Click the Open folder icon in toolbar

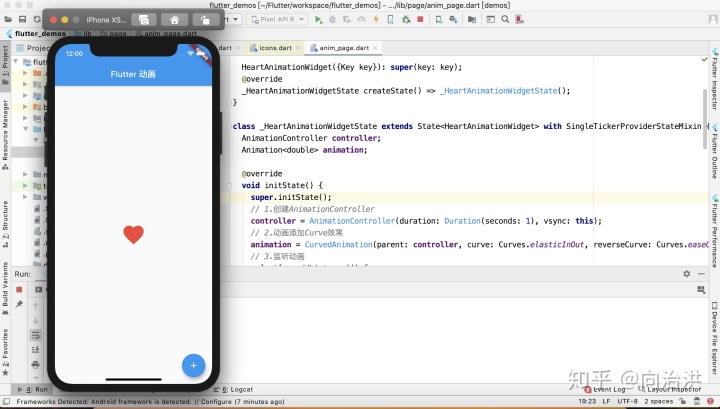8,19
